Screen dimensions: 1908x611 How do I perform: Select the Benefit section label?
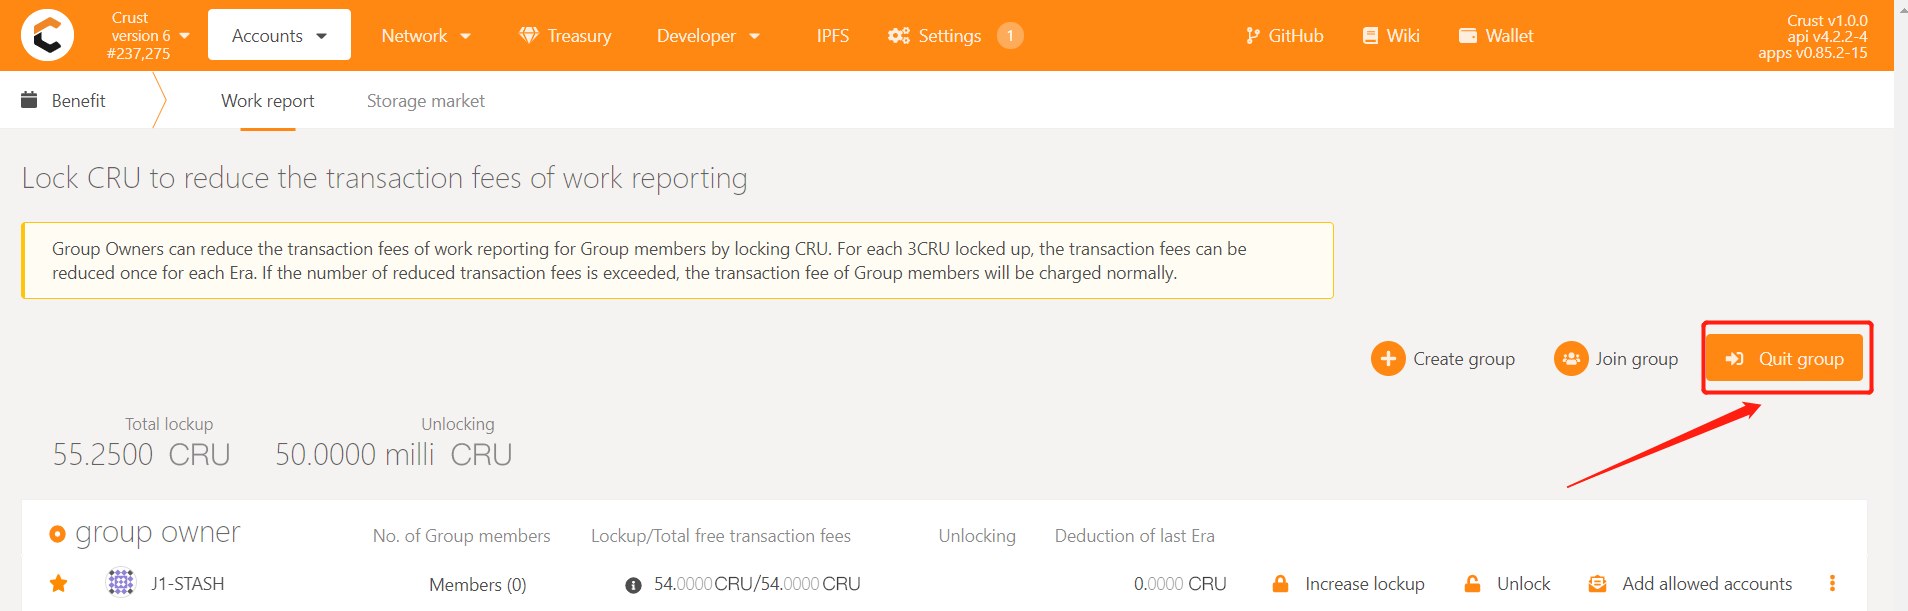click(78, 101)
